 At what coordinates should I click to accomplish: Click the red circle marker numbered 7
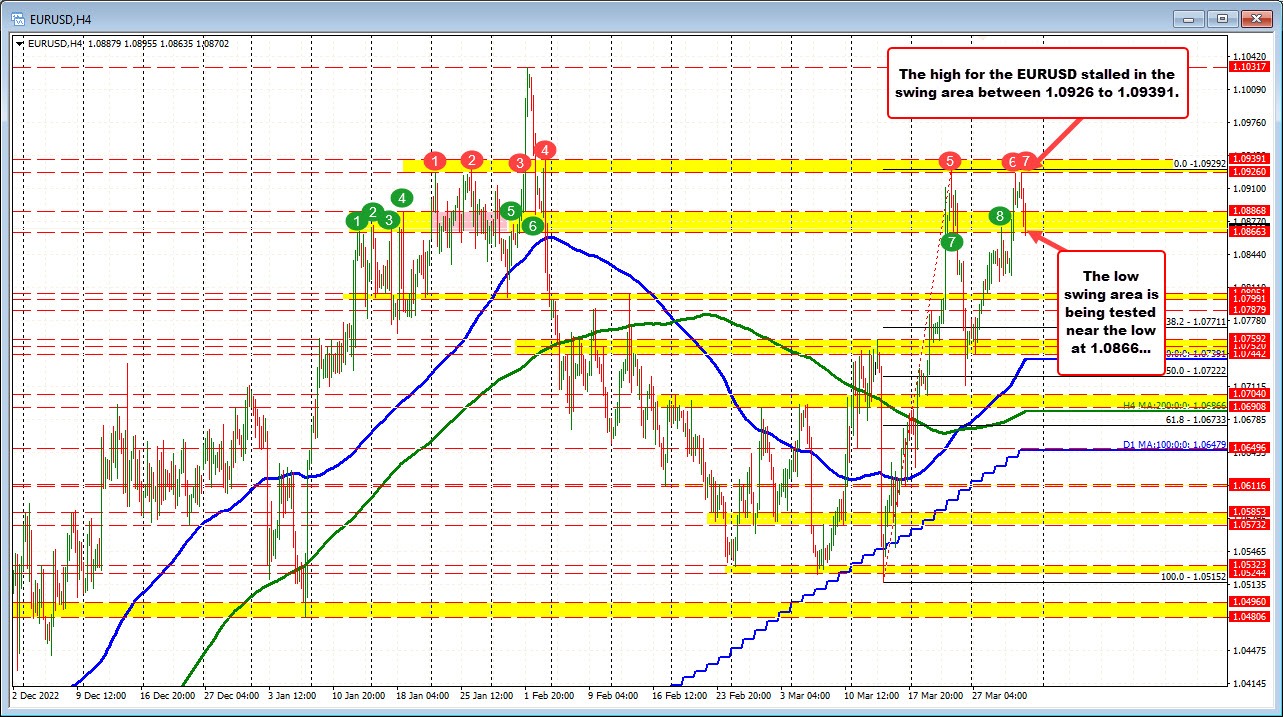[1027, 160]
